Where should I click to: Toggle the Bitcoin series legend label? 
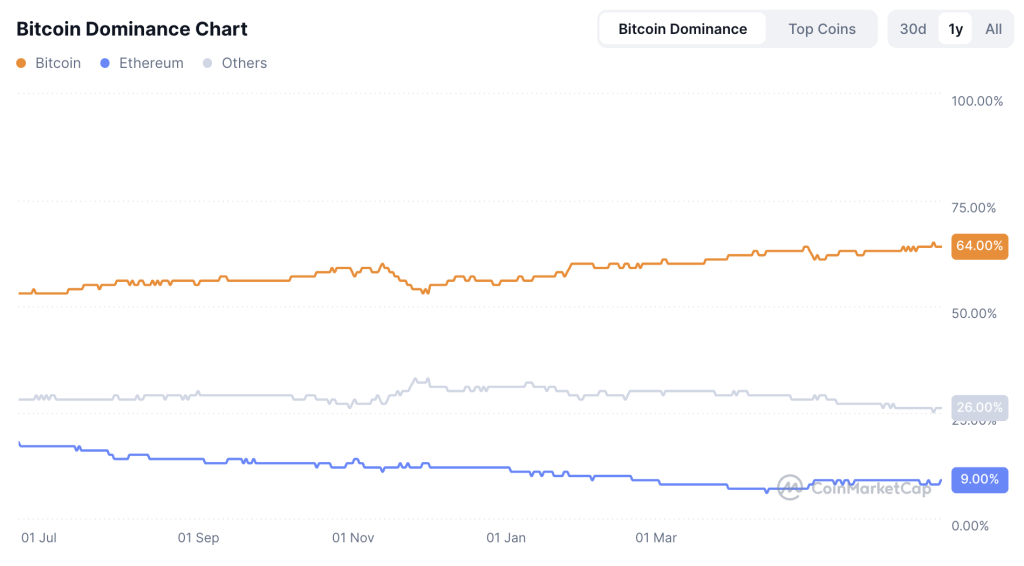[58, 63]
